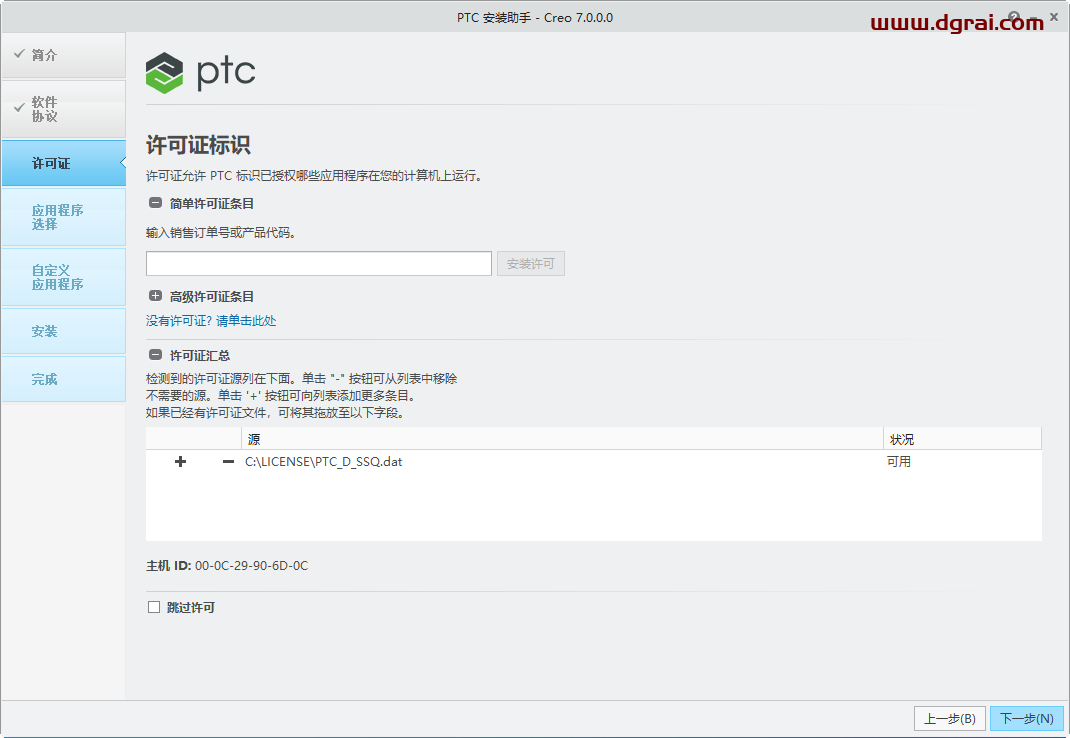Click the 安装许可 button
Viewport: 1070px width, 738px height.
[531, 264]
